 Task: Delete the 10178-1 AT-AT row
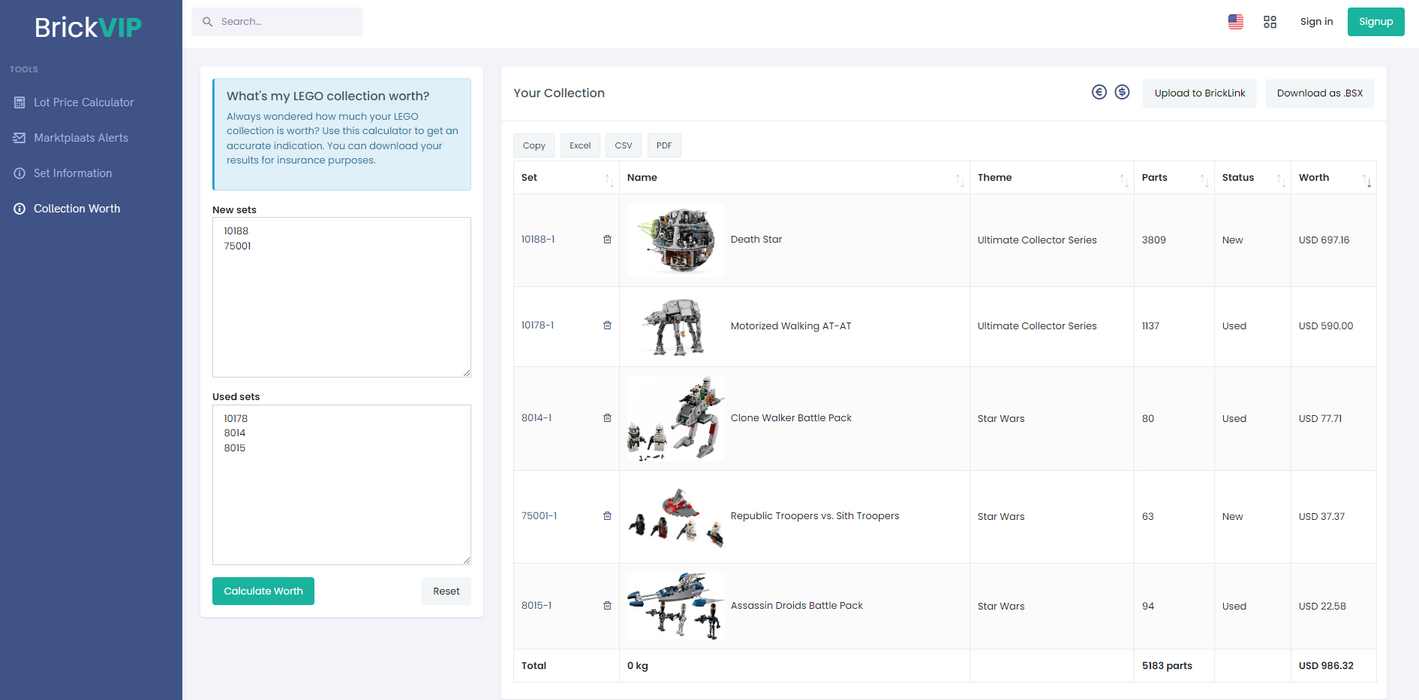tap(607, 326)
